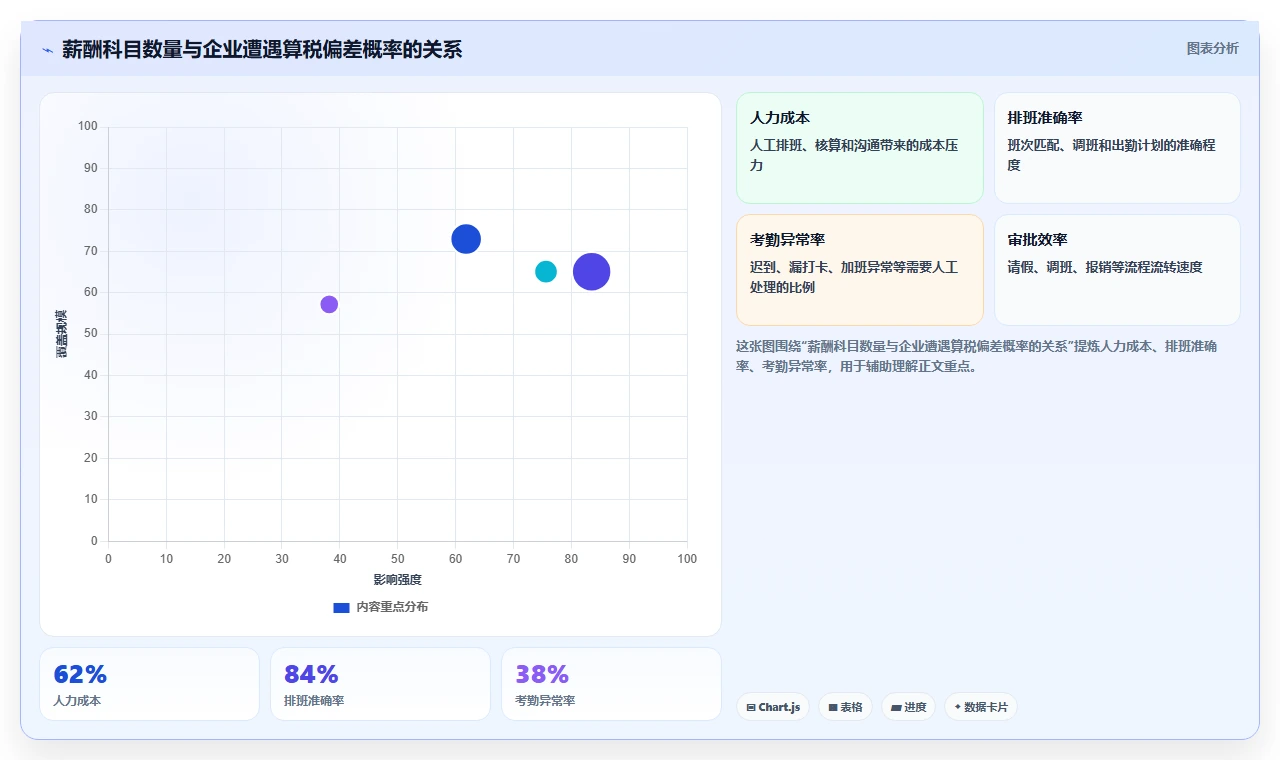Click the 图表分析 label in header
The height and width of the screenshot is (760, 1280).
tap(1212, 48)
